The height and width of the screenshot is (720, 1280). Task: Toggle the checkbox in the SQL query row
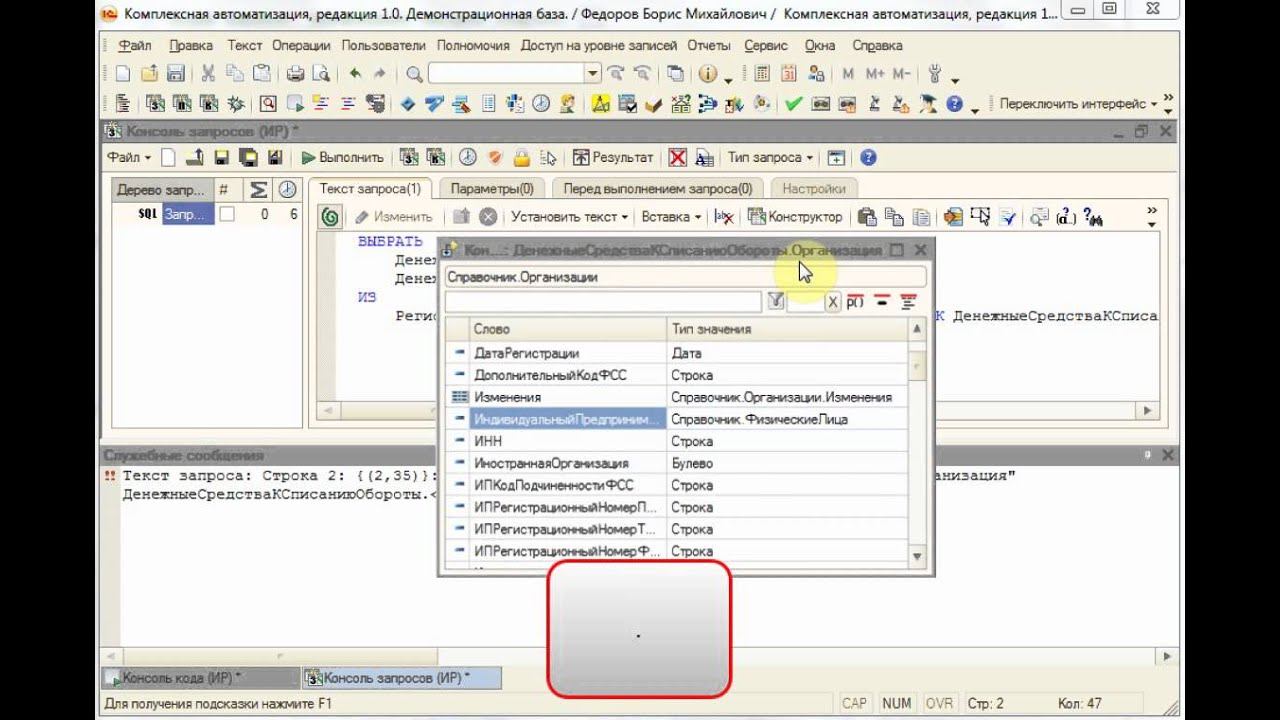pos(227,214)
